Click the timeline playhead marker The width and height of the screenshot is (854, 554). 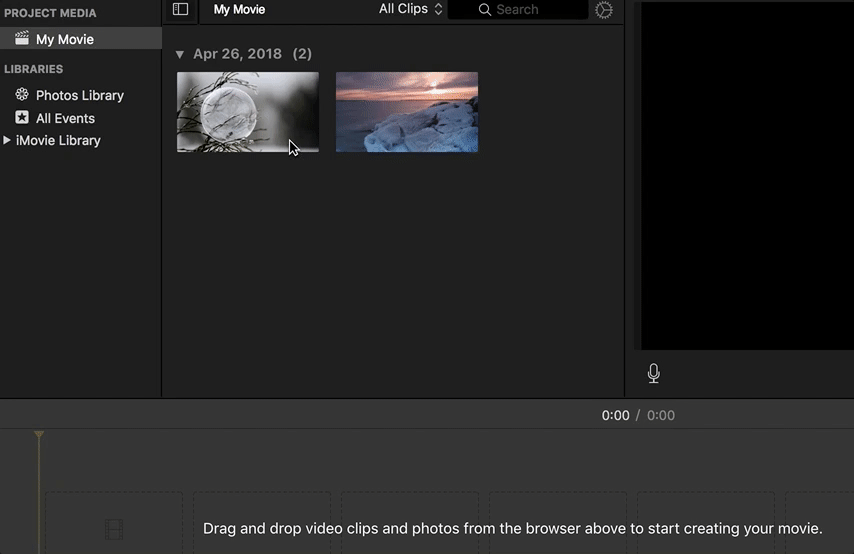[x=39, y=435]
